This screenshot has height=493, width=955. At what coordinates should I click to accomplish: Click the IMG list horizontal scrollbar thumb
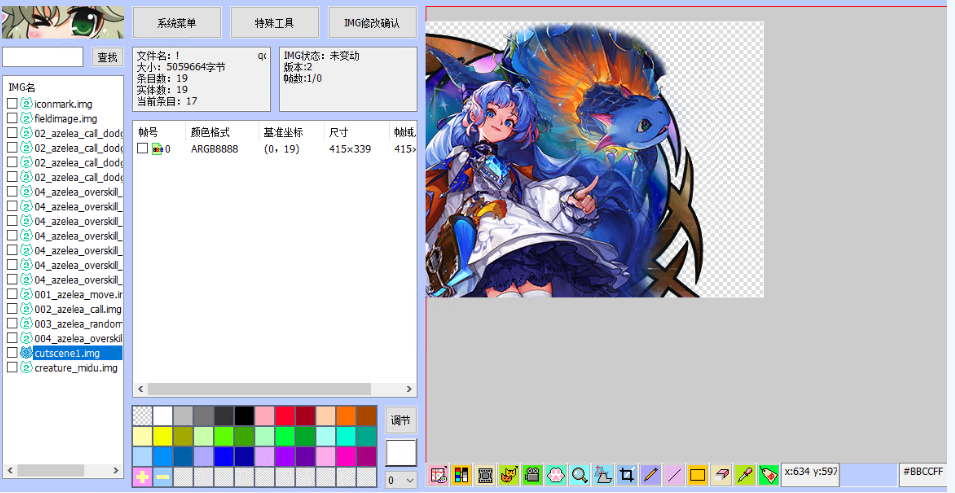point(51,470)
